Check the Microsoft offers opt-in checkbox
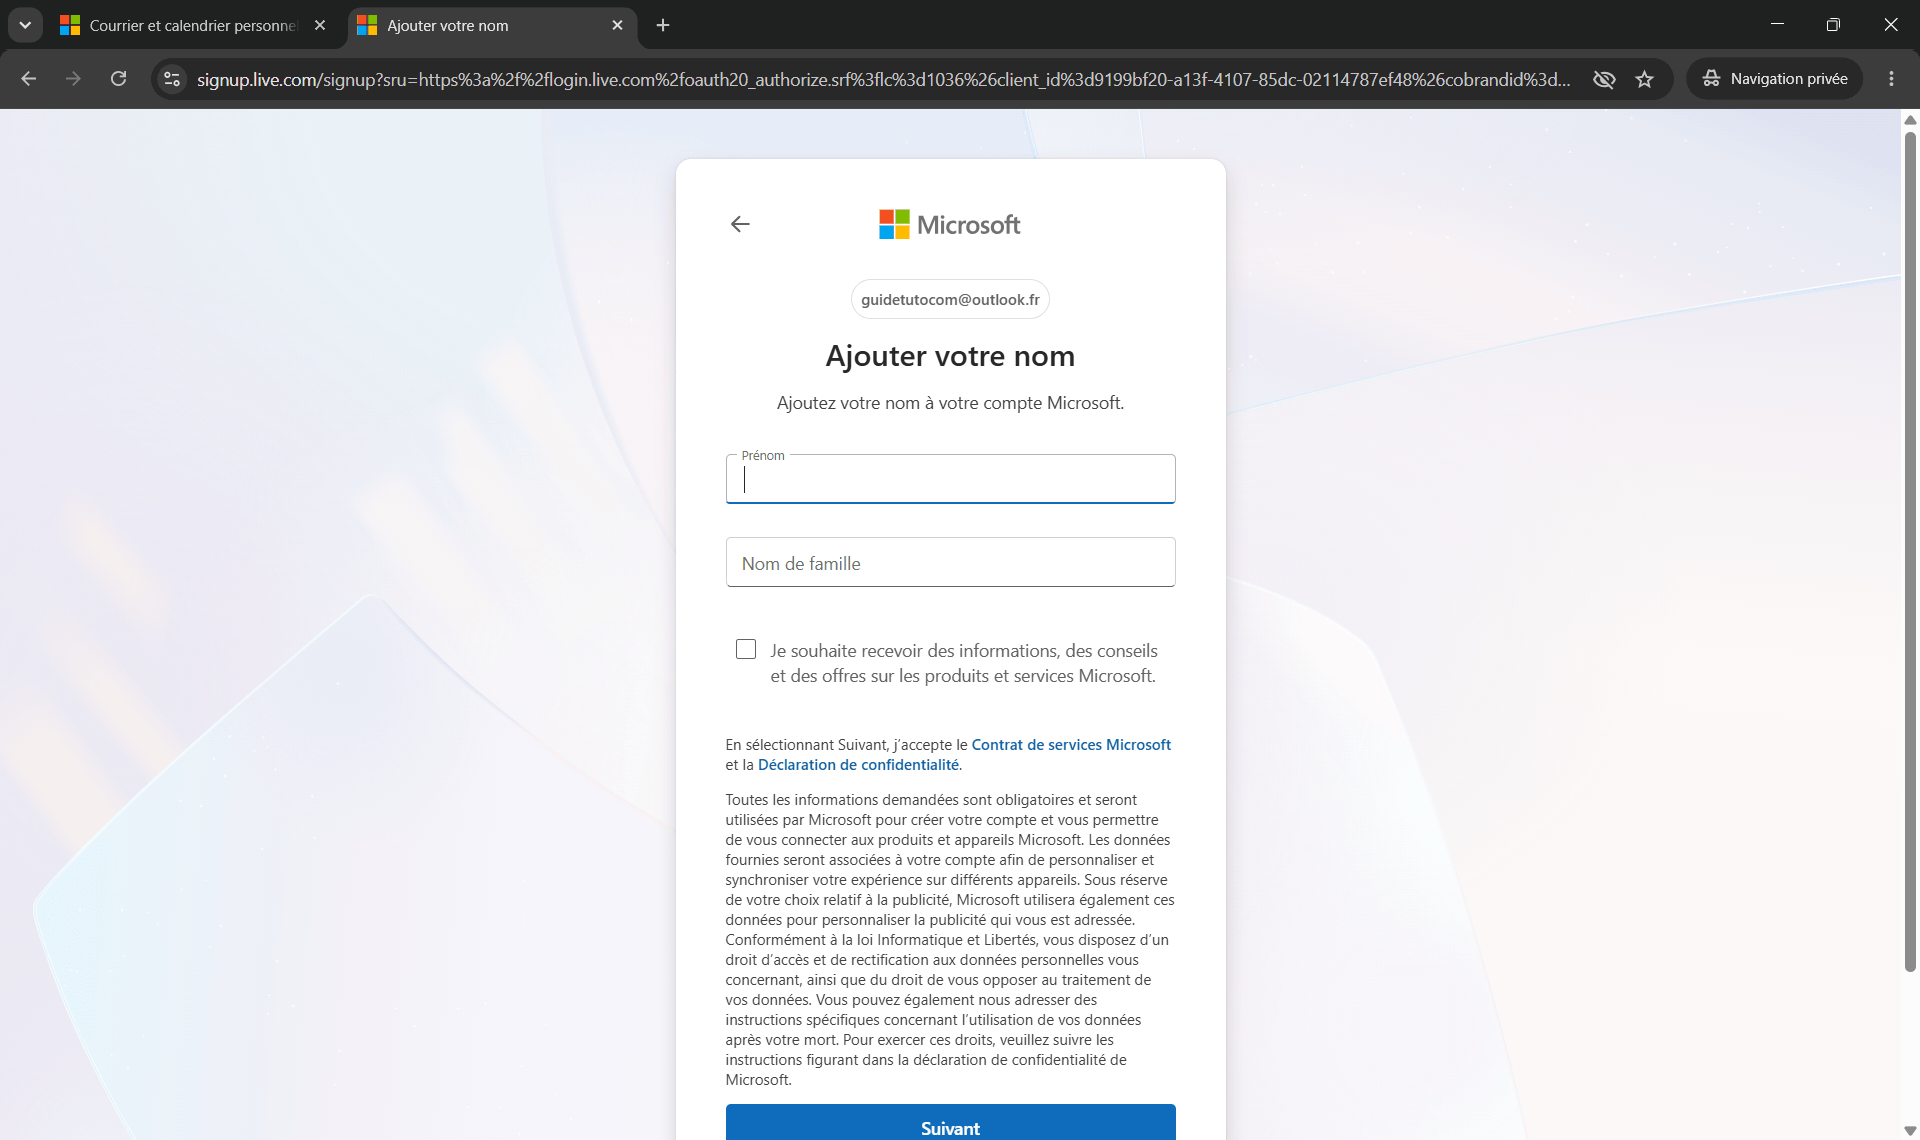This screenshot has width=1920, height=1140. point(746,649)
